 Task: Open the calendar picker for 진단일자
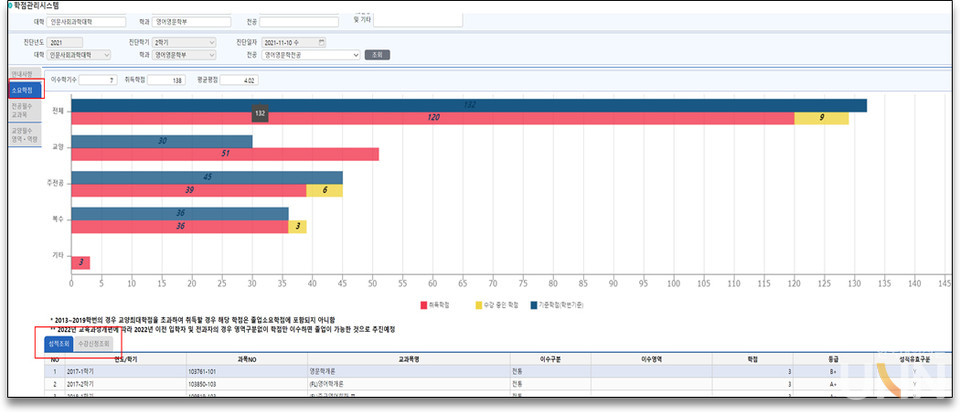(x=321, y=42)
